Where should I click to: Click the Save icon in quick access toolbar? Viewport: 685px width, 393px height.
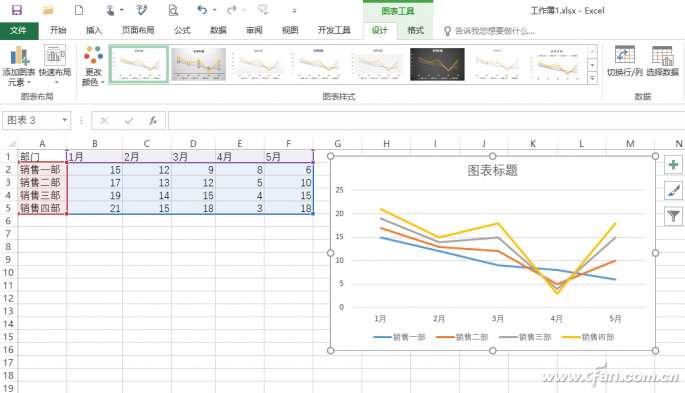(17, 10)
